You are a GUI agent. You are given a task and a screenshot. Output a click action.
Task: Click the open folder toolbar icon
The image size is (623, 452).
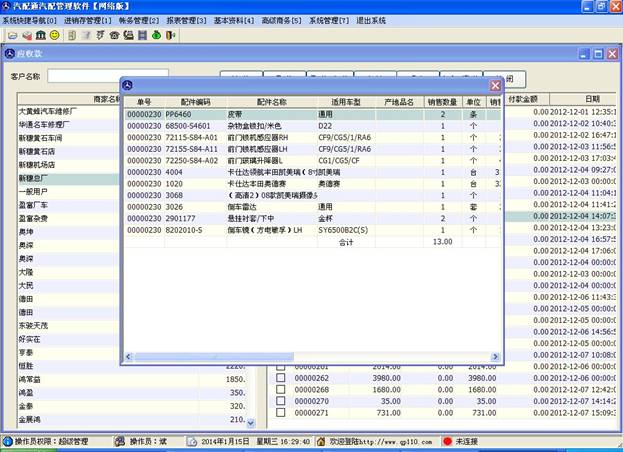coord(10,35)
